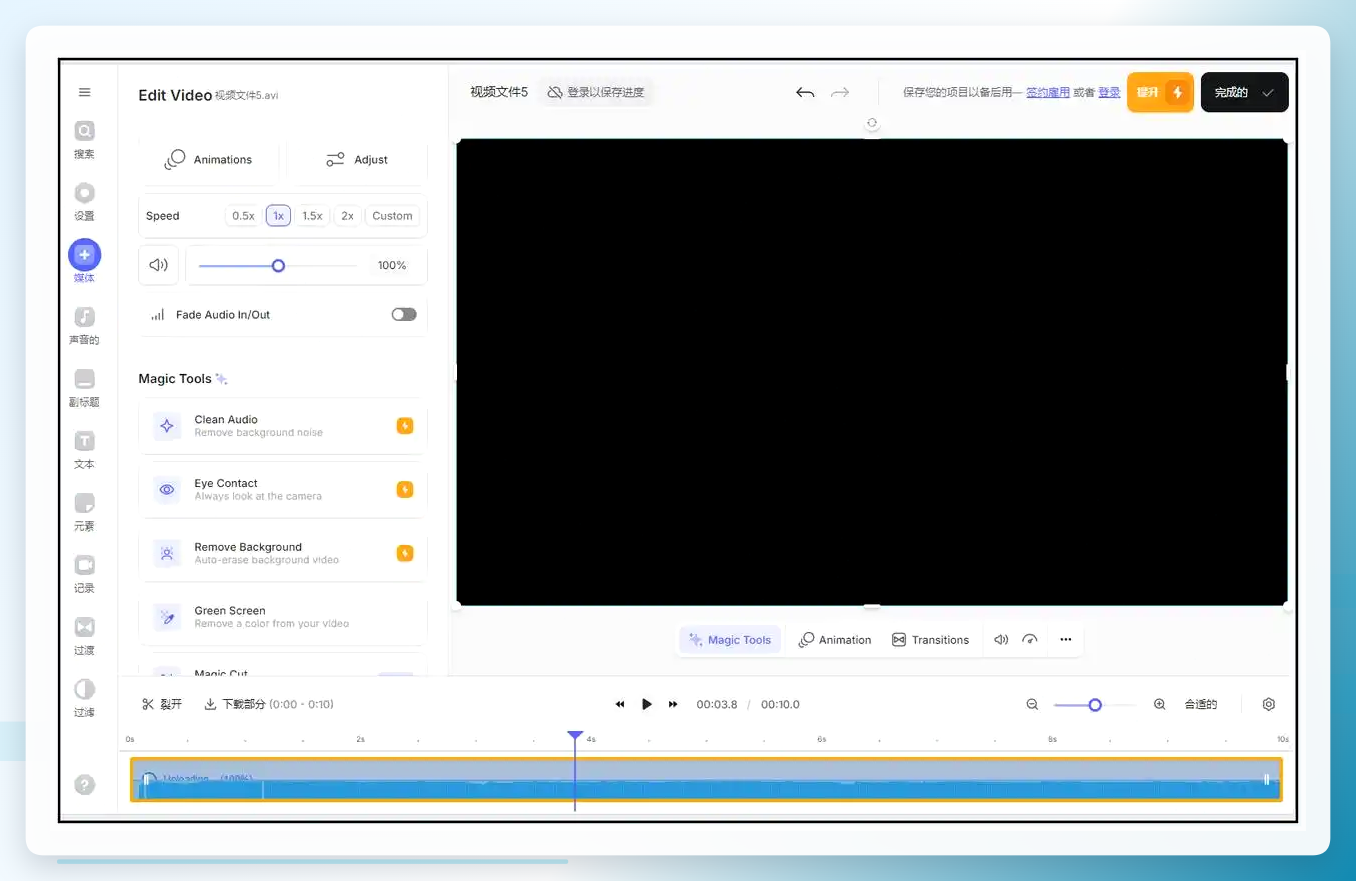This screenshot has width=1356, height=881.
Task: Open the 文本 text sidebar section
Action: pyautogui.click(x=84, y=449)
